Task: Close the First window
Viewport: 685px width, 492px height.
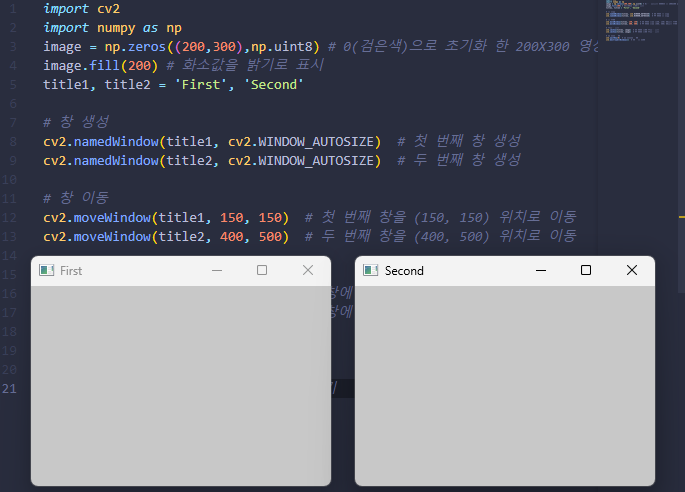Action: click(308, 270)
